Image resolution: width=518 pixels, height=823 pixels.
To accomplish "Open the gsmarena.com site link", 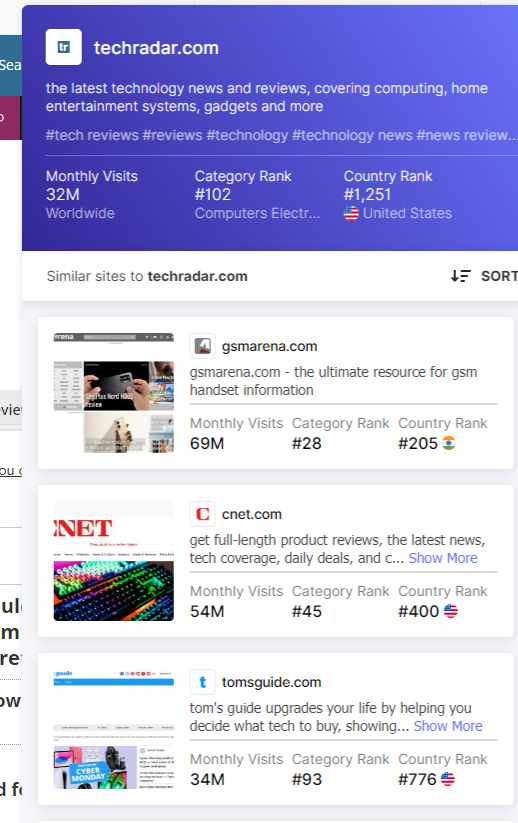I will pos(269,346).
